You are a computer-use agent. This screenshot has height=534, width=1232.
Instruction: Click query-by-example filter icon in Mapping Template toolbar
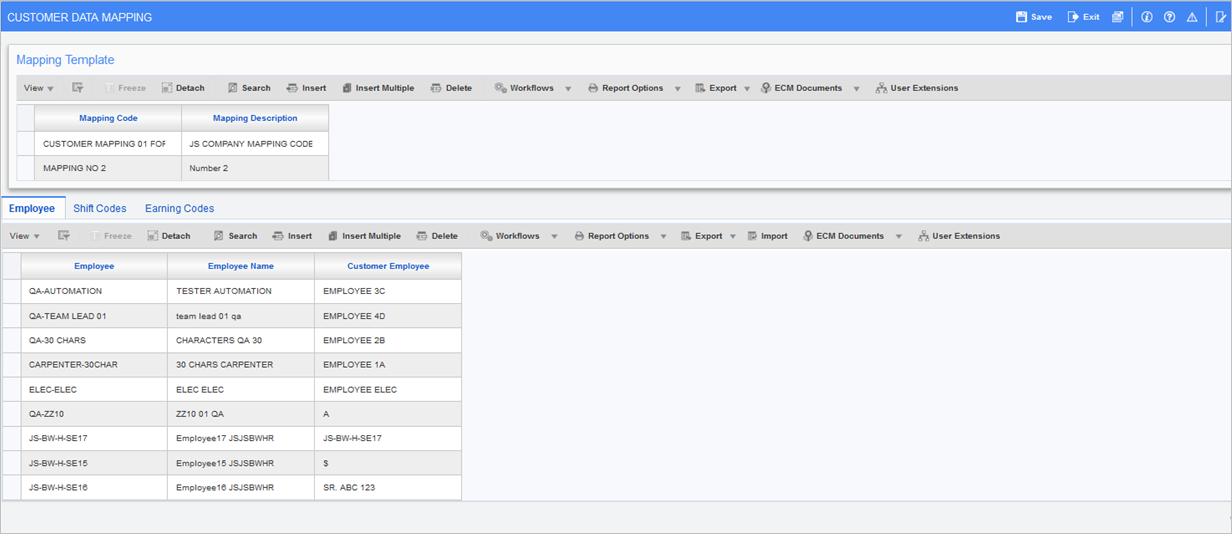[x=78, y=88]
